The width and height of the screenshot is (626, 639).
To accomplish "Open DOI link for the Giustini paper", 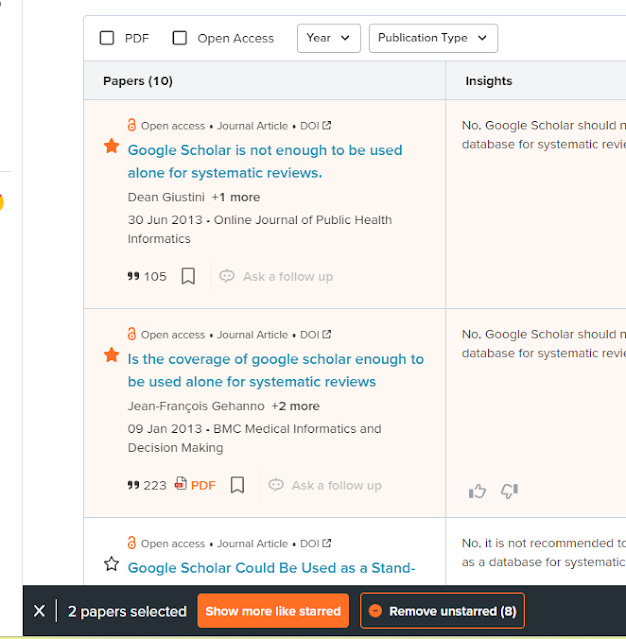I will [x=315, y=126].
